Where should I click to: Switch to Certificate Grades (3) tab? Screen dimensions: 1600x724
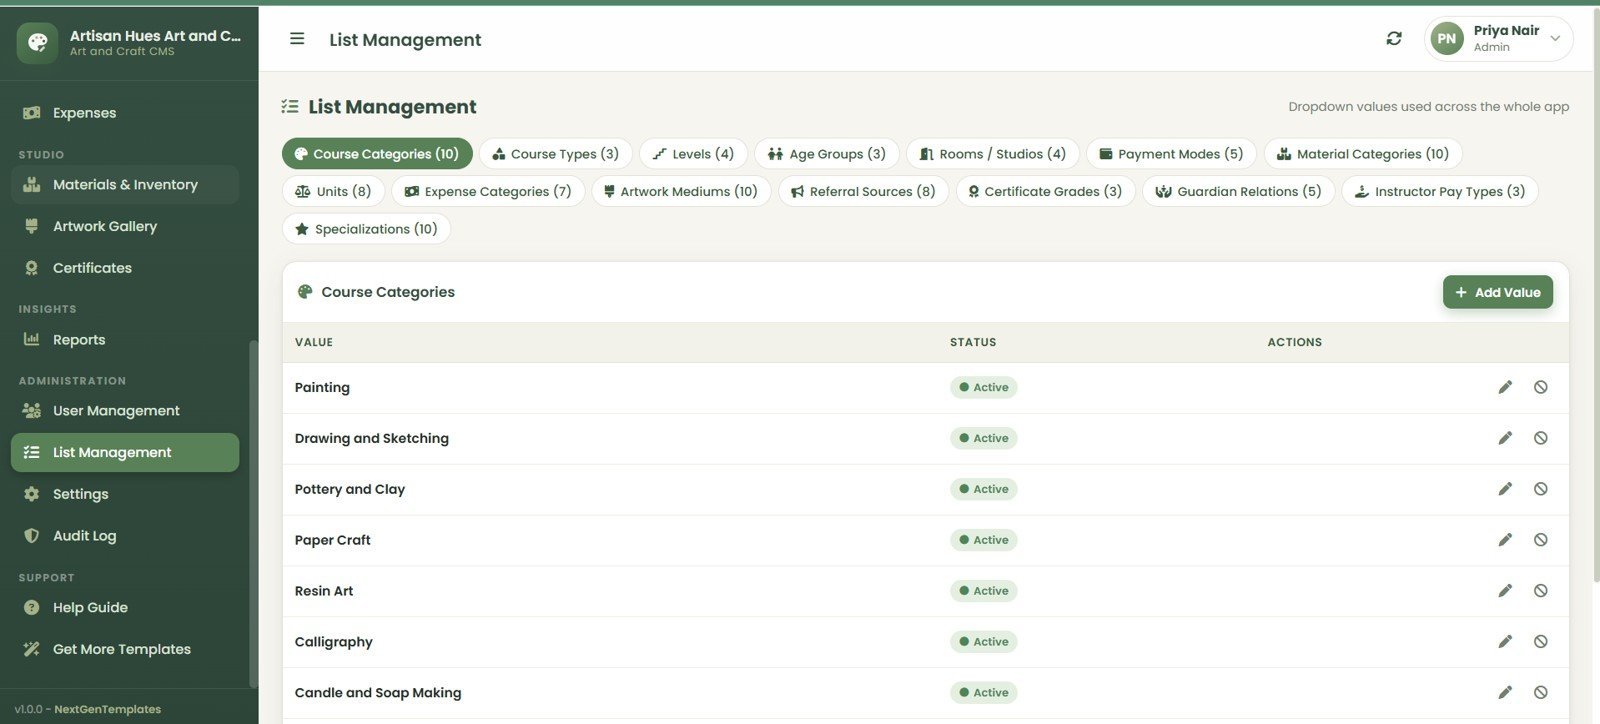tap(1045, 191)
